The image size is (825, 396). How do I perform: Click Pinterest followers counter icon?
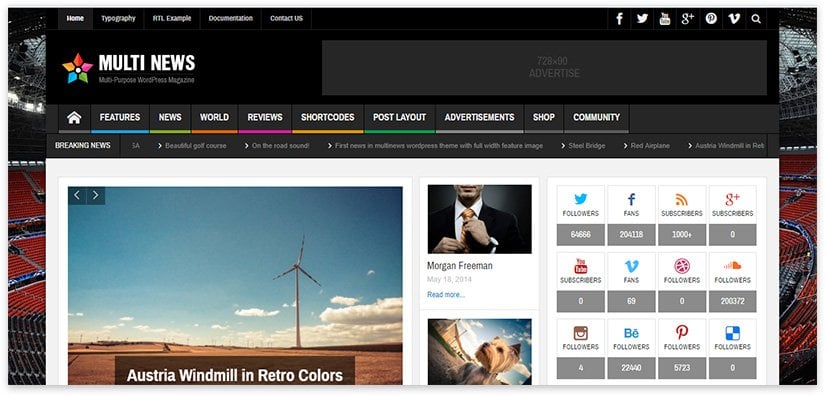682,332
